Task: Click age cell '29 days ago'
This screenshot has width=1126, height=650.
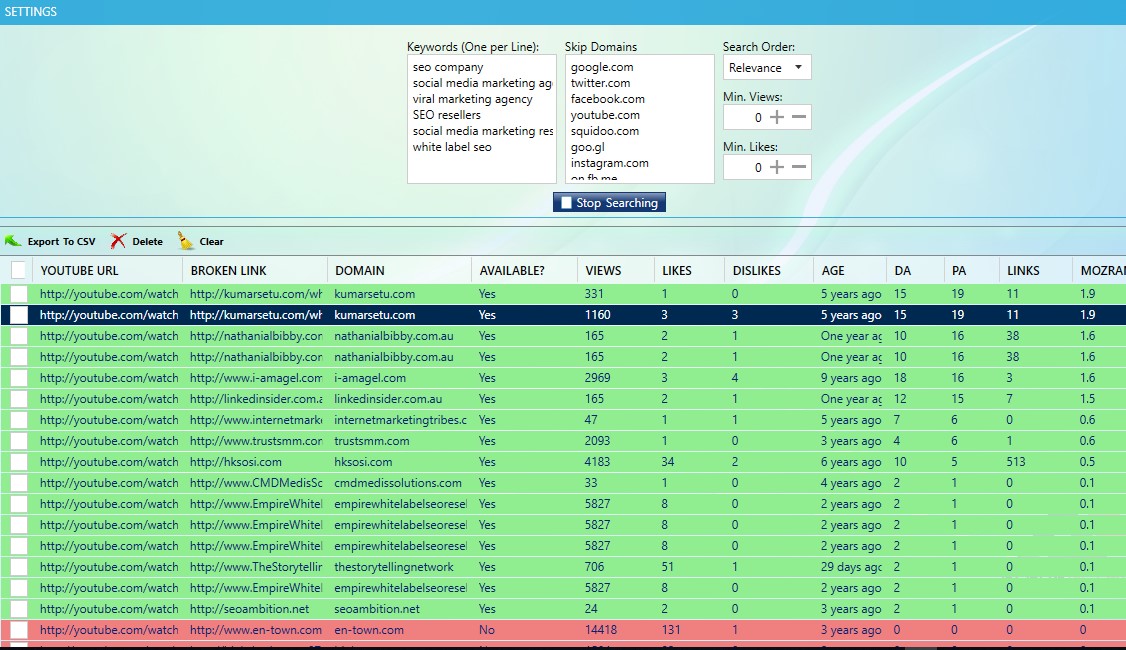Action: tap(852, 567)
